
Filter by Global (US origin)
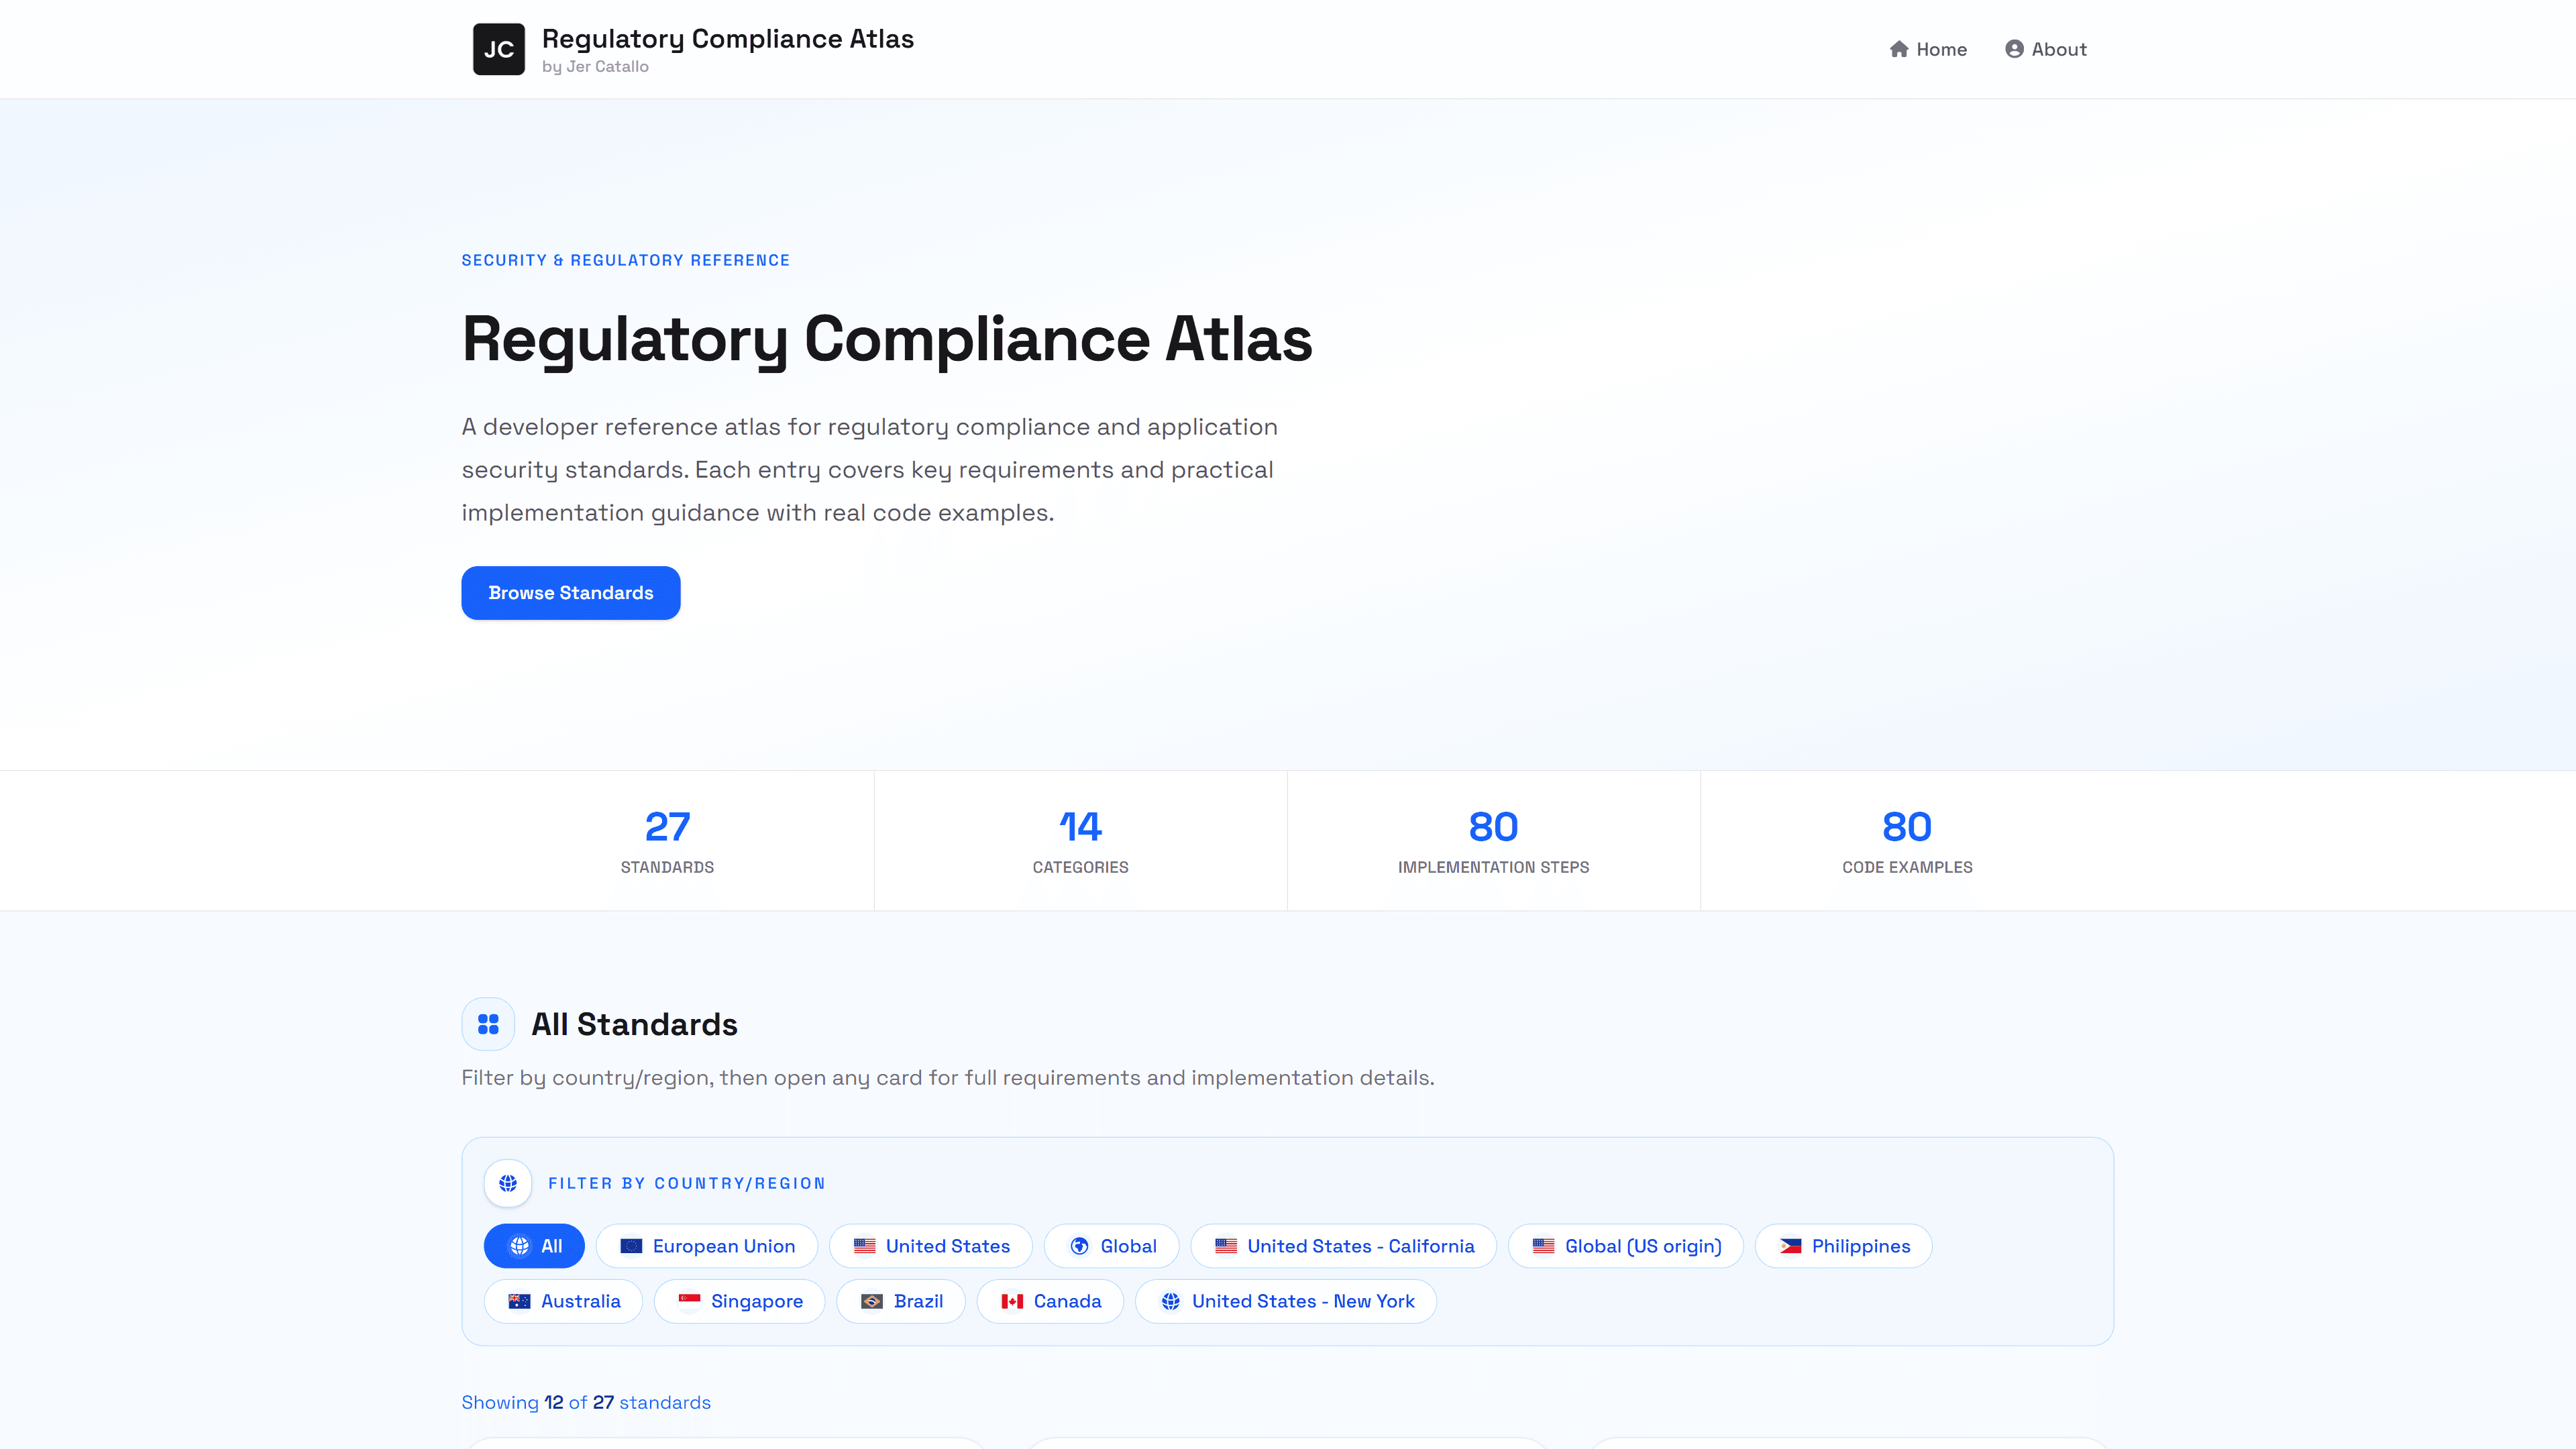(1626, 1246)
